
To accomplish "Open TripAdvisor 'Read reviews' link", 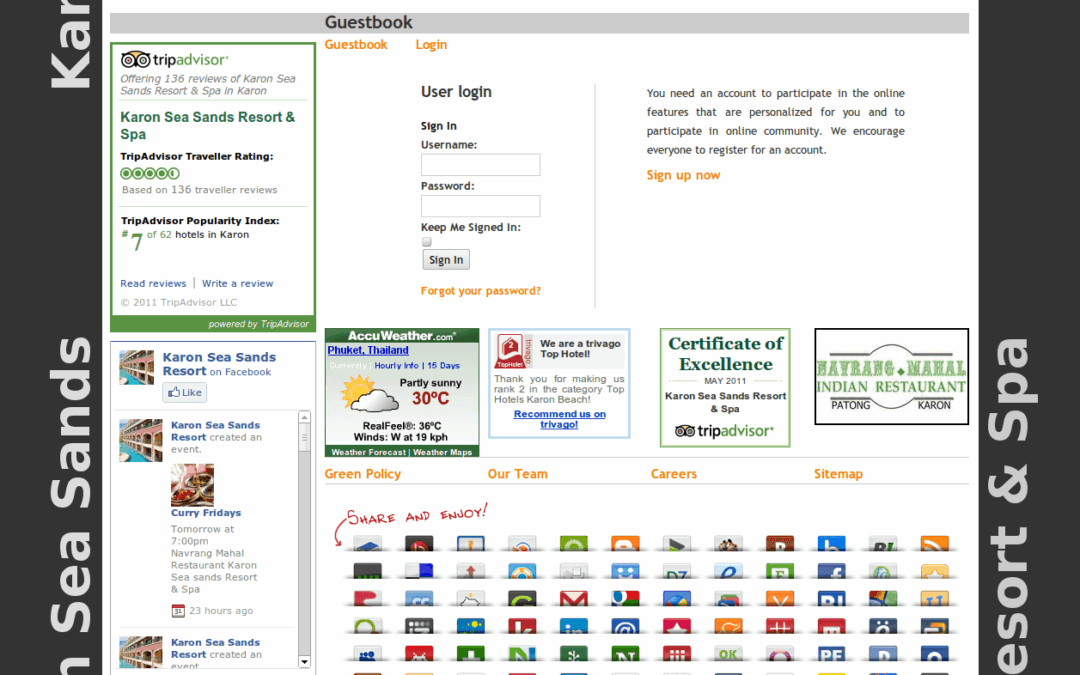I will coord(153,283).
